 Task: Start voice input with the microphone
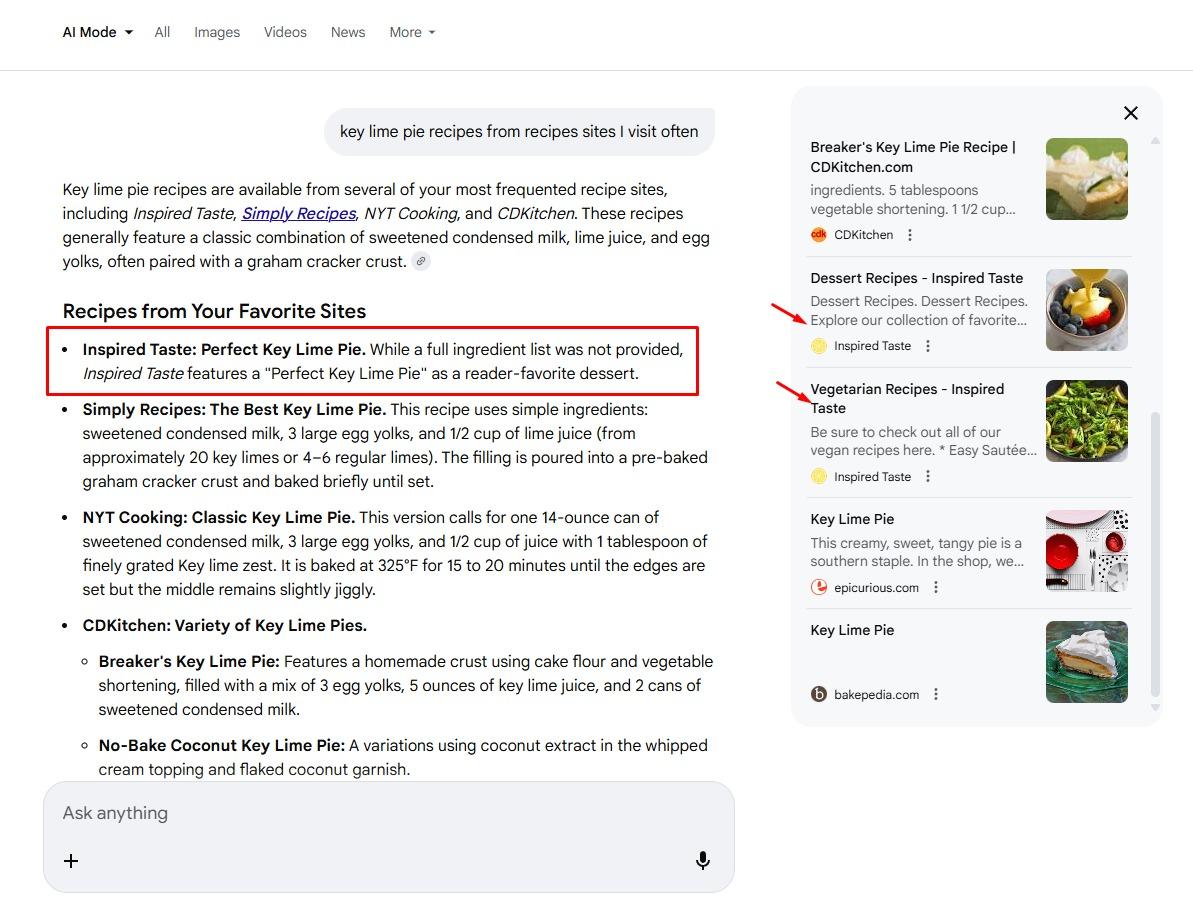703,860
